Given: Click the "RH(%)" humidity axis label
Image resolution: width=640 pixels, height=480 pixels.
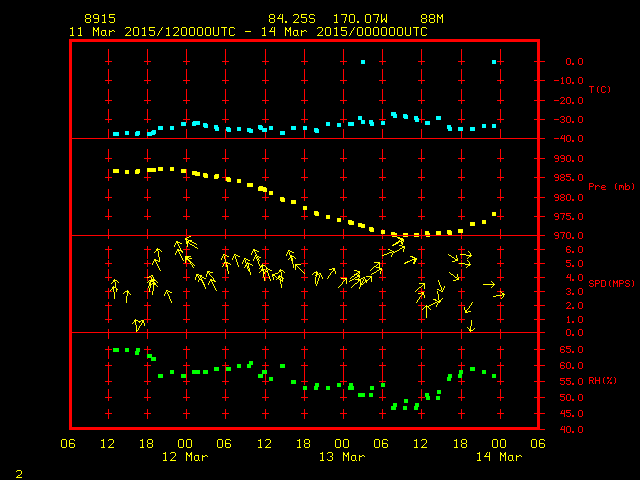Looking at the screenshot, I should 602,380.
